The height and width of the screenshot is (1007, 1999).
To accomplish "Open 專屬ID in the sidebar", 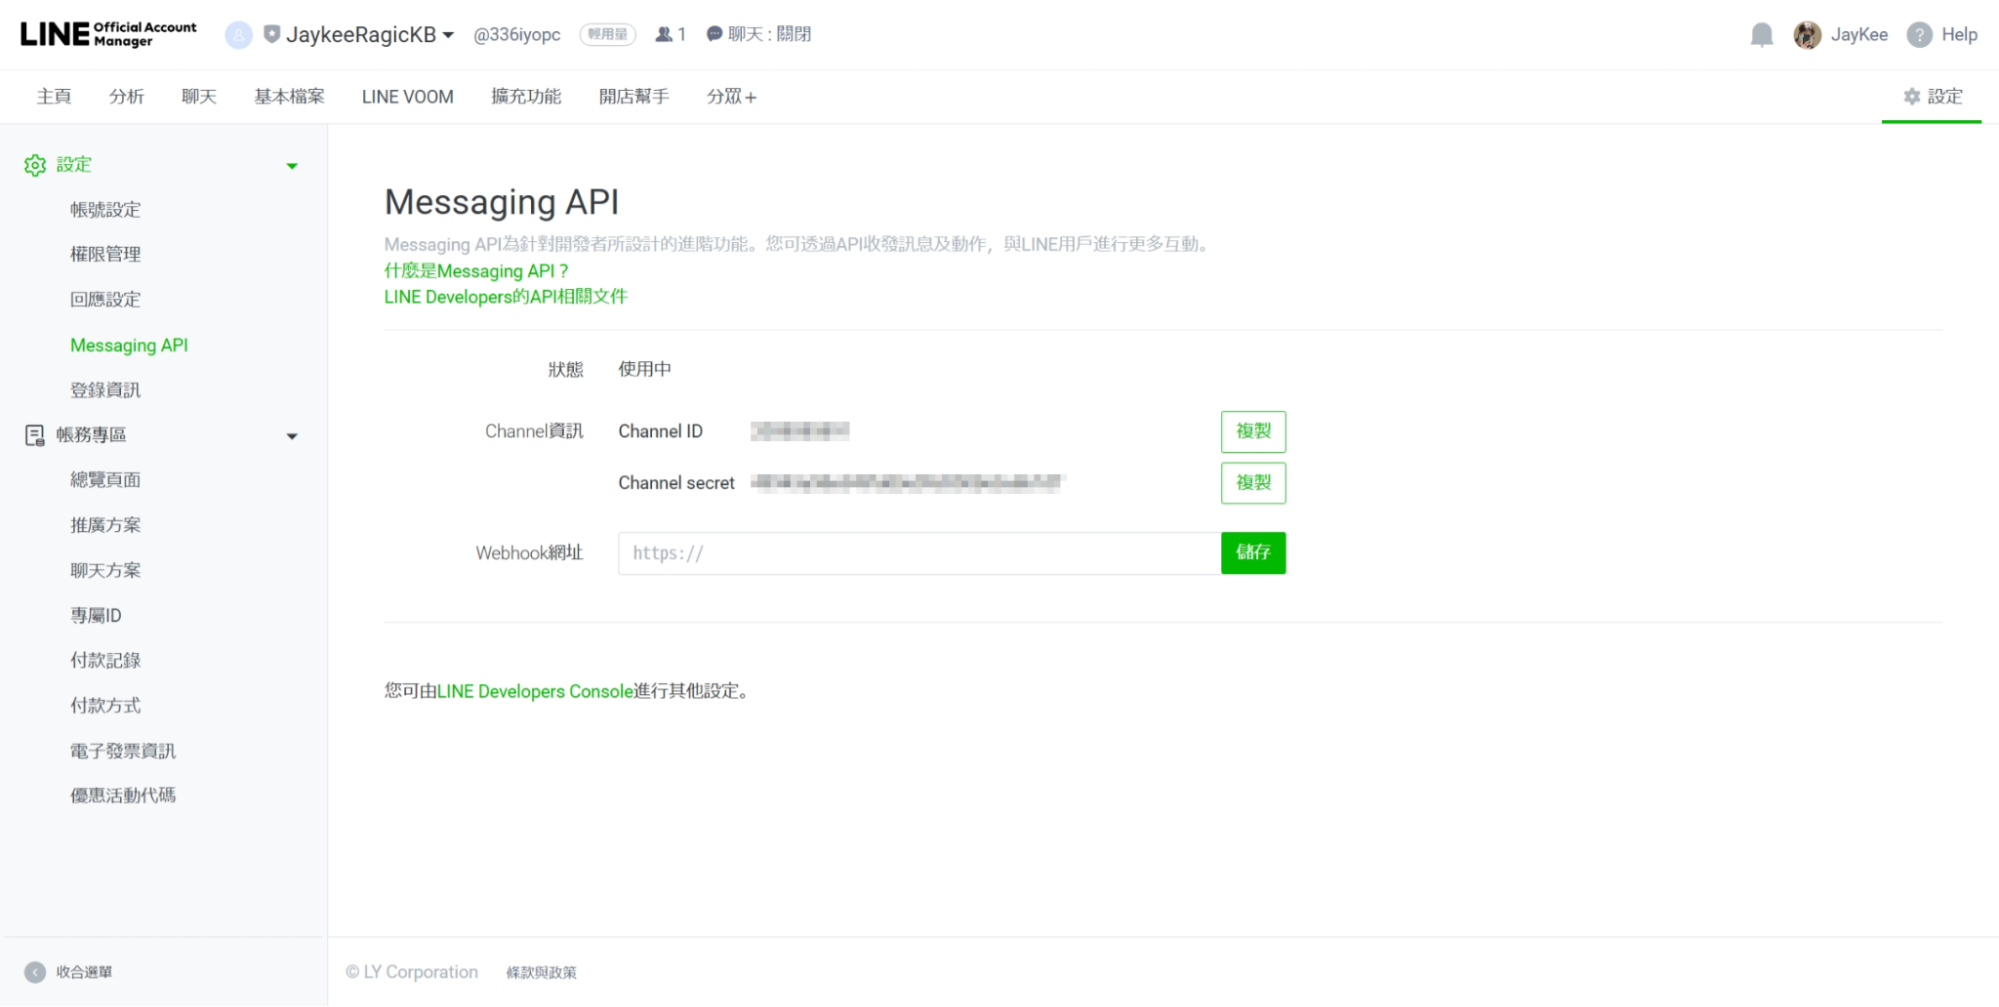I will 96,615.
